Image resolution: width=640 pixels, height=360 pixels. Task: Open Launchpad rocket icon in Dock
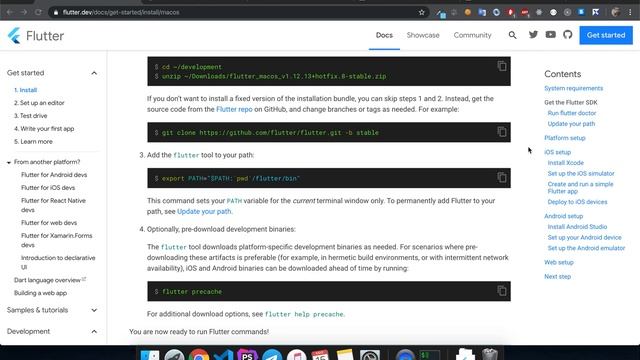(x=174, y=355)
